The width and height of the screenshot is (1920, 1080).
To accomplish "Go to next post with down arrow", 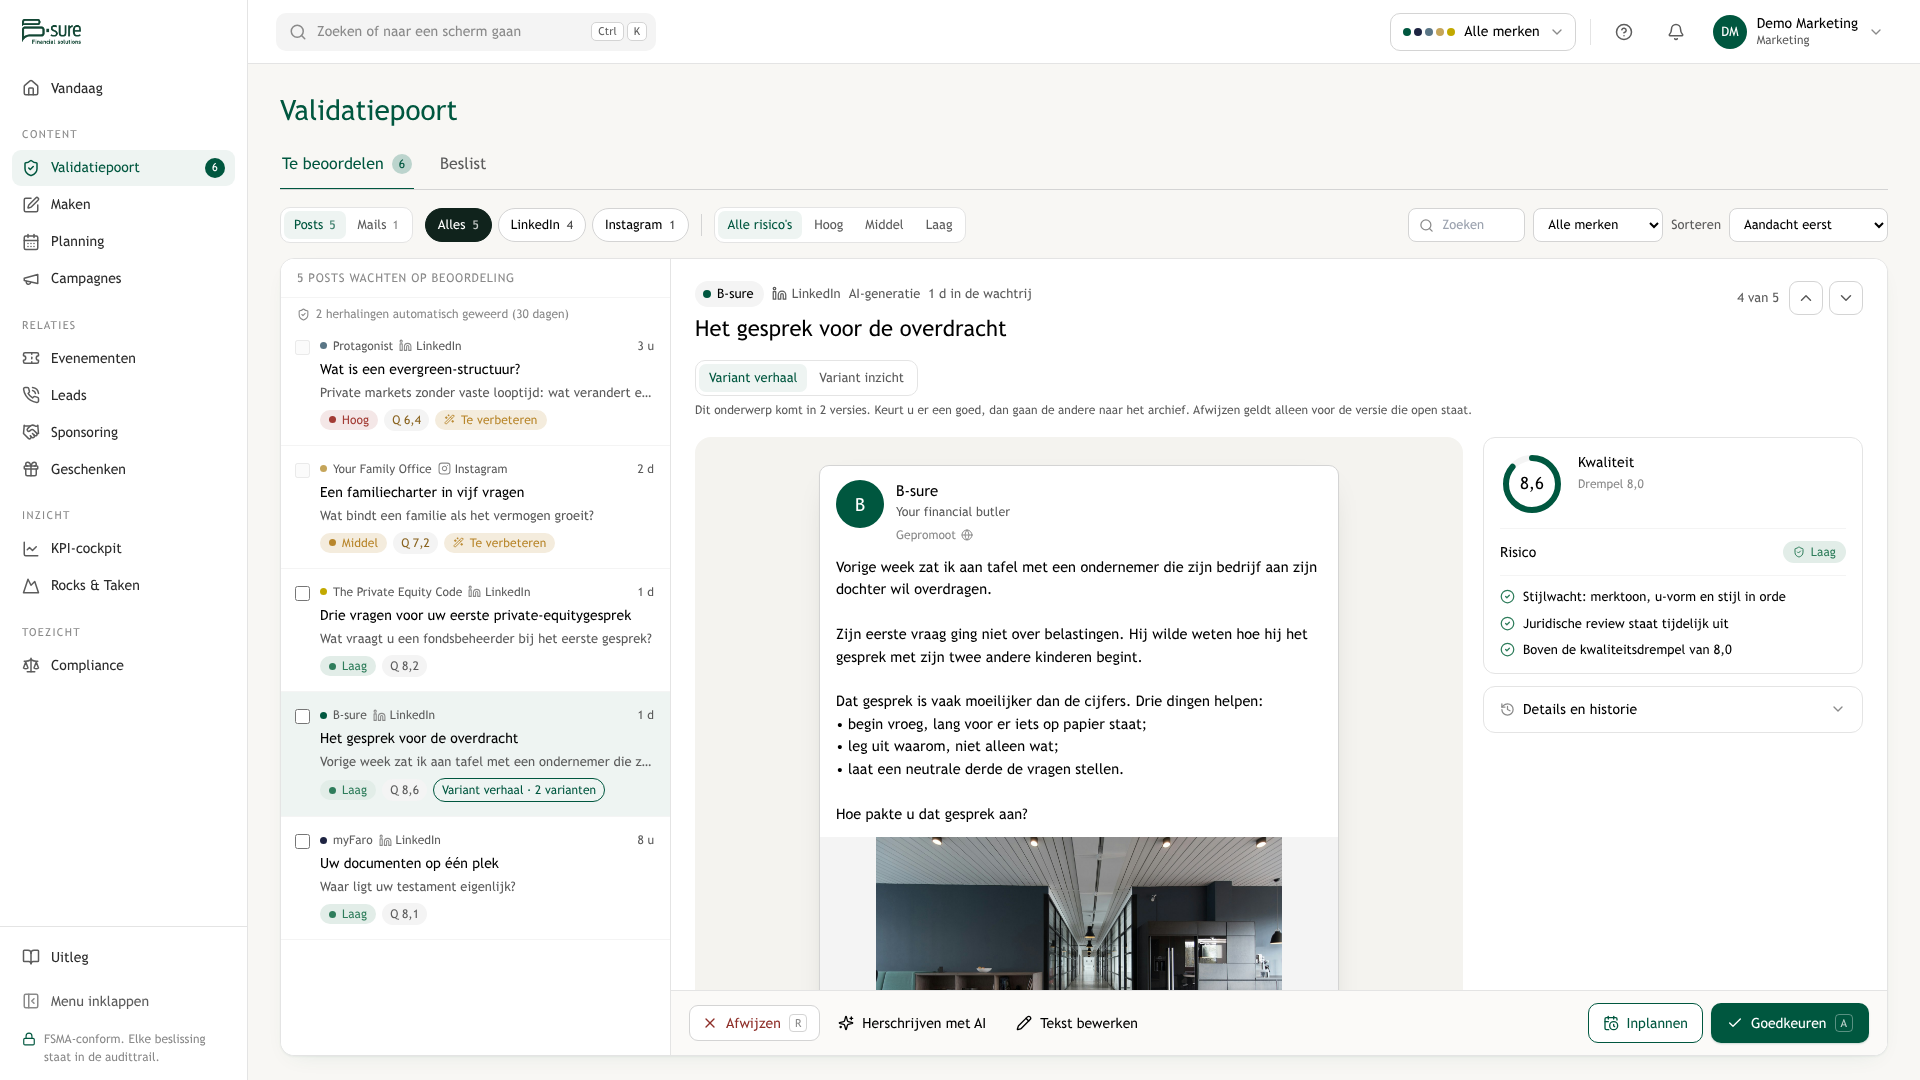I will [x=1846, y=298].
